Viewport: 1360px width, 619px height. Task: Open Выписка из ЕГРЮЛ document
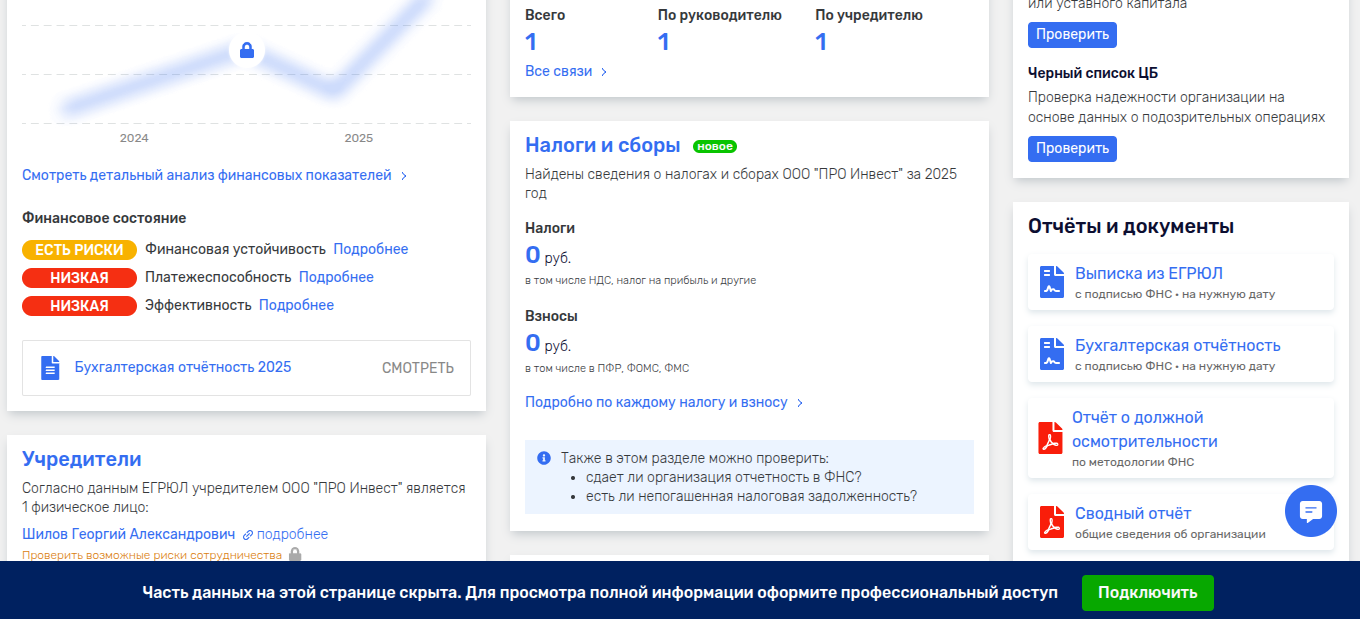click(x=1149, y=273)
